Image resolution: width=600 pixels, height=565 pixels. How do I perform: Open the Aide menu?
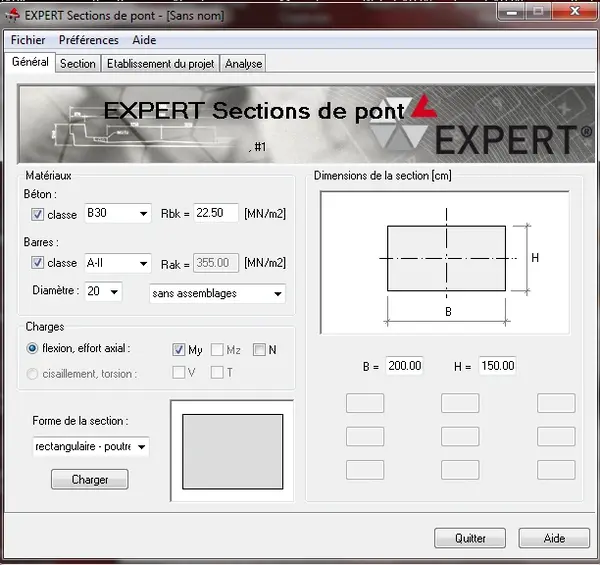pyautogui.click(x=144, y=40)
